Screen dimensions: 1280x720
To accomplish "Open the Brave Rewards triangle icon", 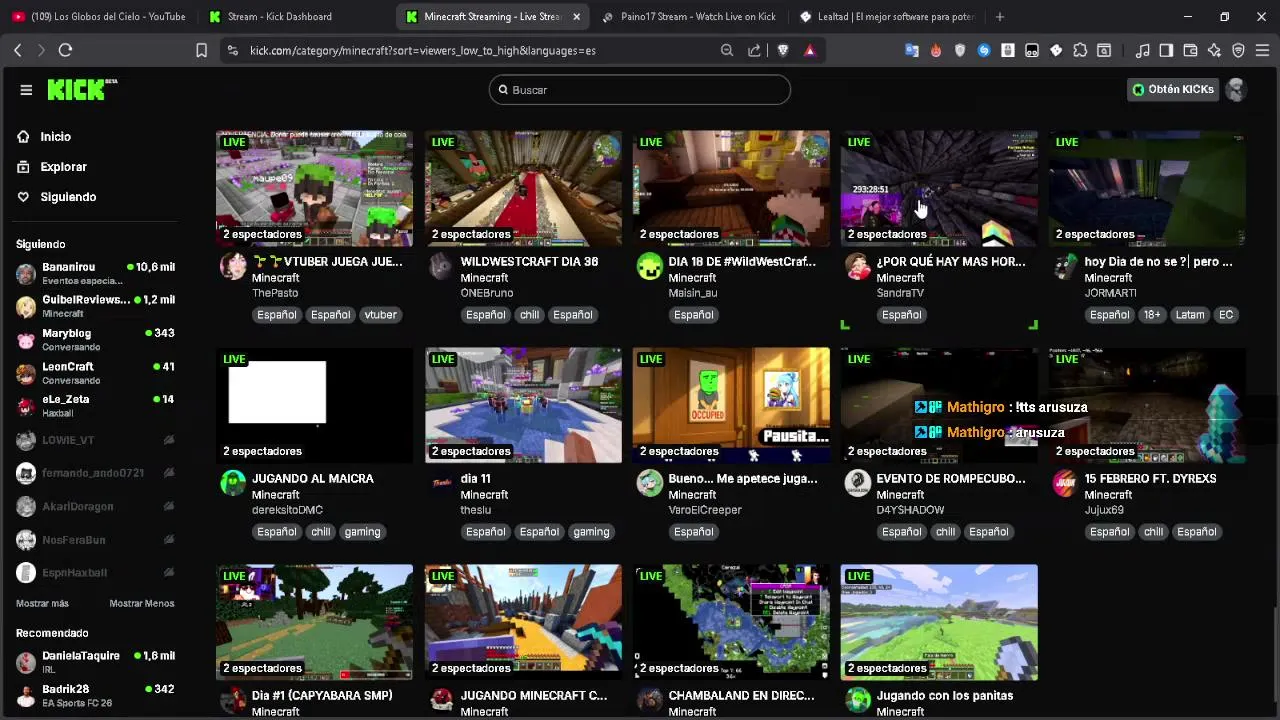I will click(809, 50).
